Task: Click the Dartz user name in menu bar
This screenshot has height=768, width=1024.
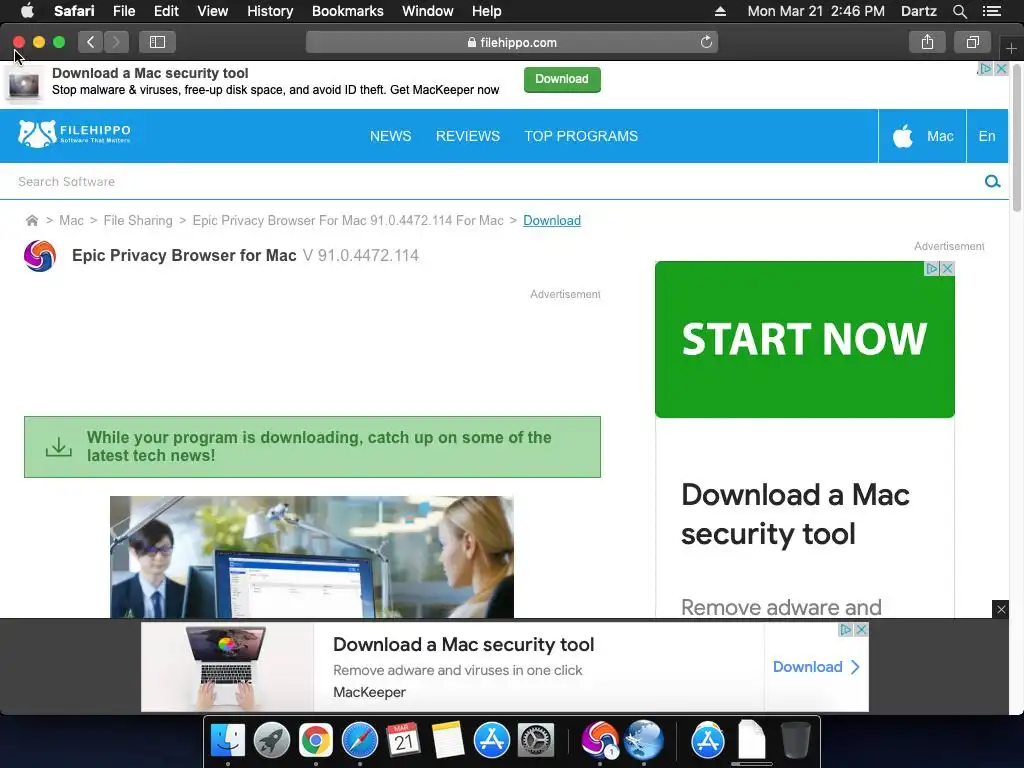Action: pyautogui.click(x=918, y=11)
